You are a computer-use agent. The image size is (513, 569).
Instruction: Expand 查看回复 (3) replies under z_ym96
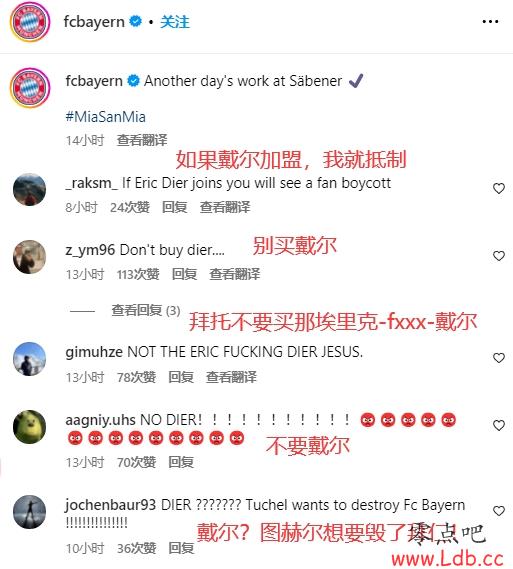[145, 310]
